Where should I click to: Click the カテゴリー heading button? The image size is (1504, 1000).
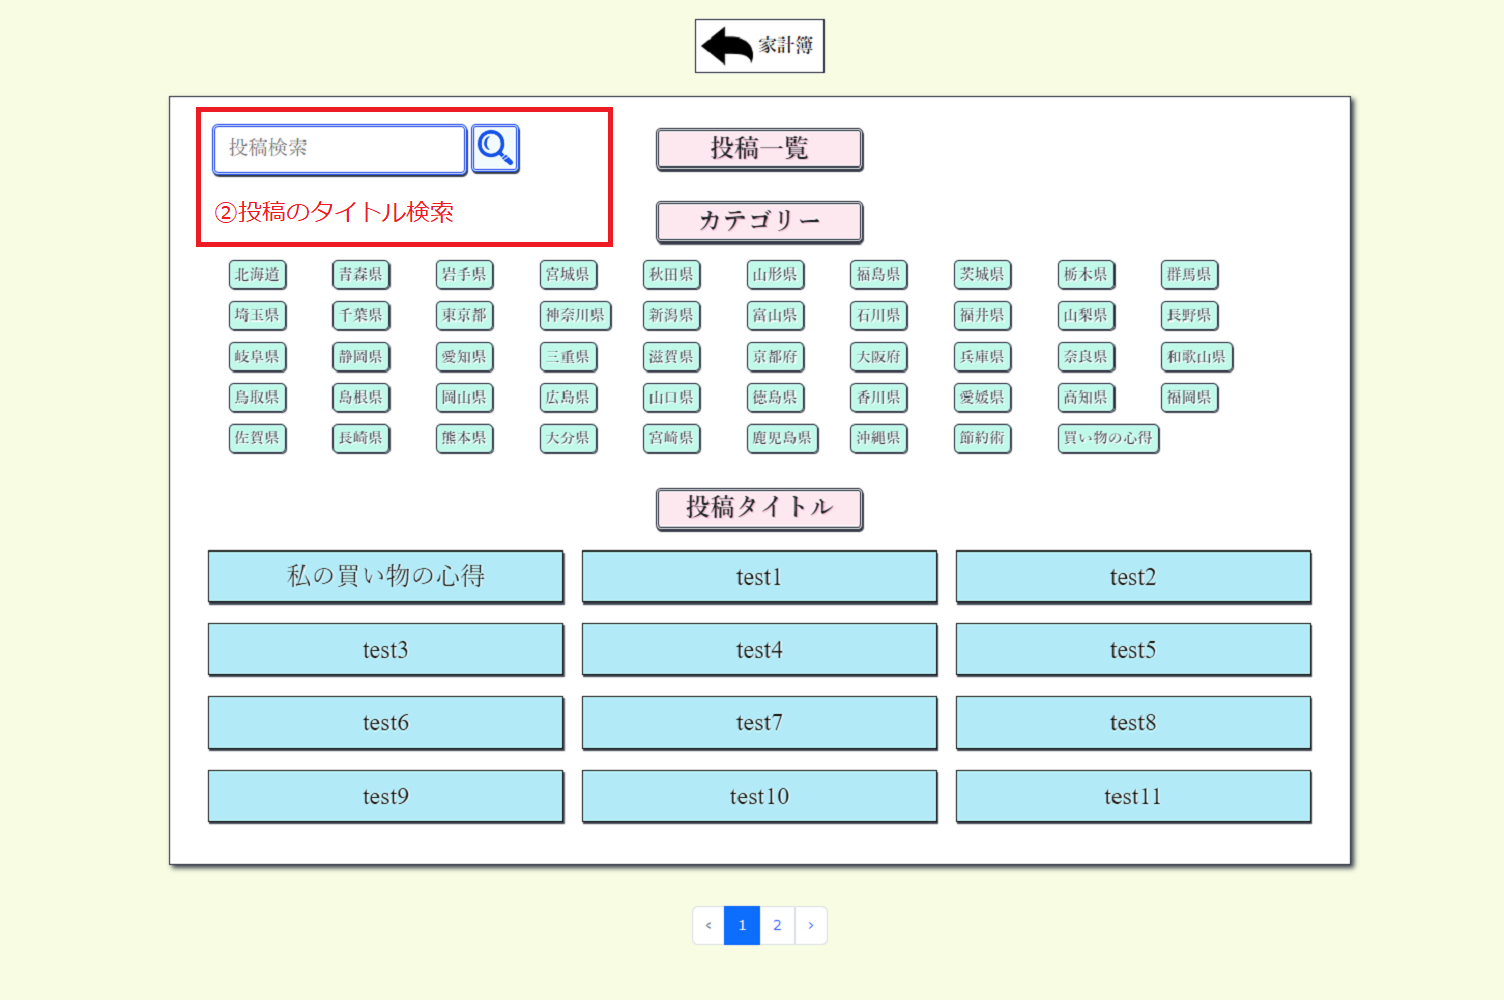(760, 222)
